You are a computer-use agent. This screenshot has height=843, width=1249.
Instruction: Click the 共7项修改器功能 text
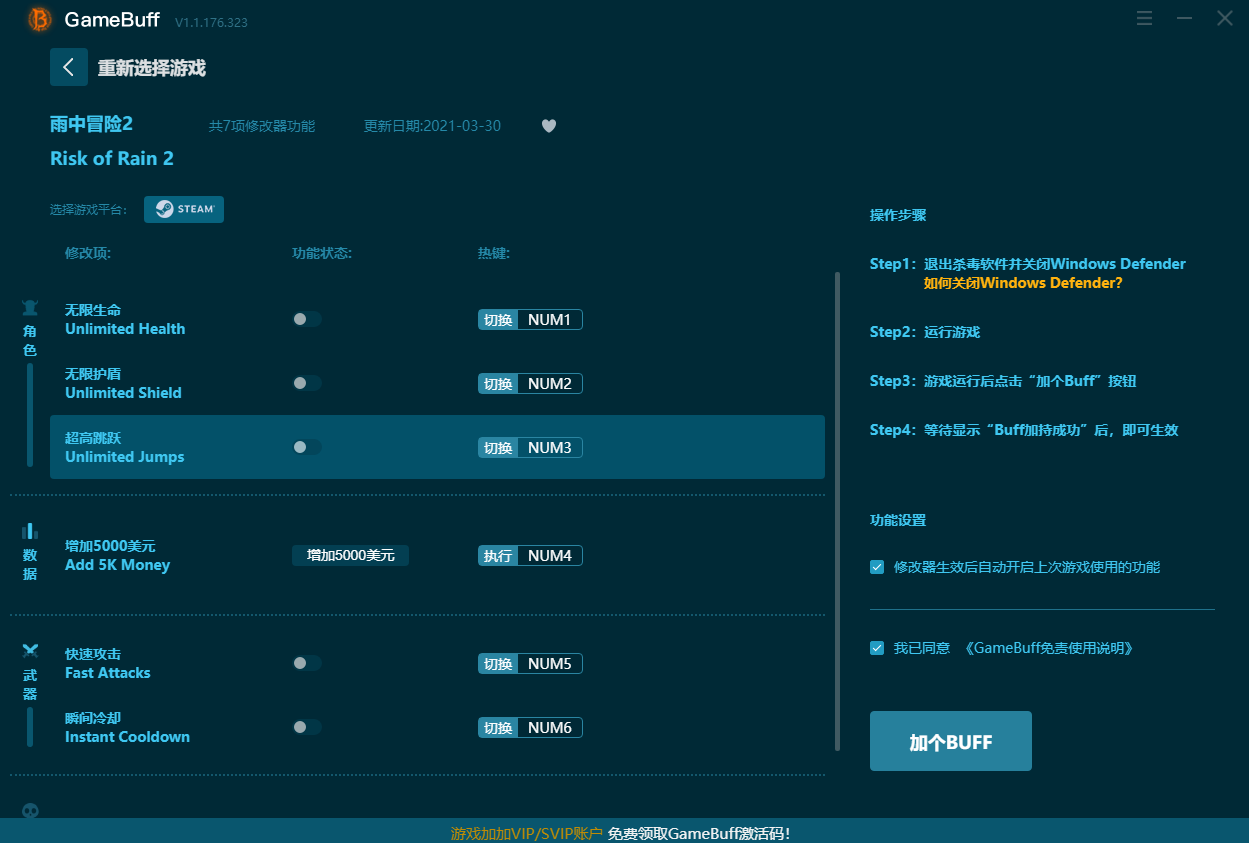[x=262, y=126]
